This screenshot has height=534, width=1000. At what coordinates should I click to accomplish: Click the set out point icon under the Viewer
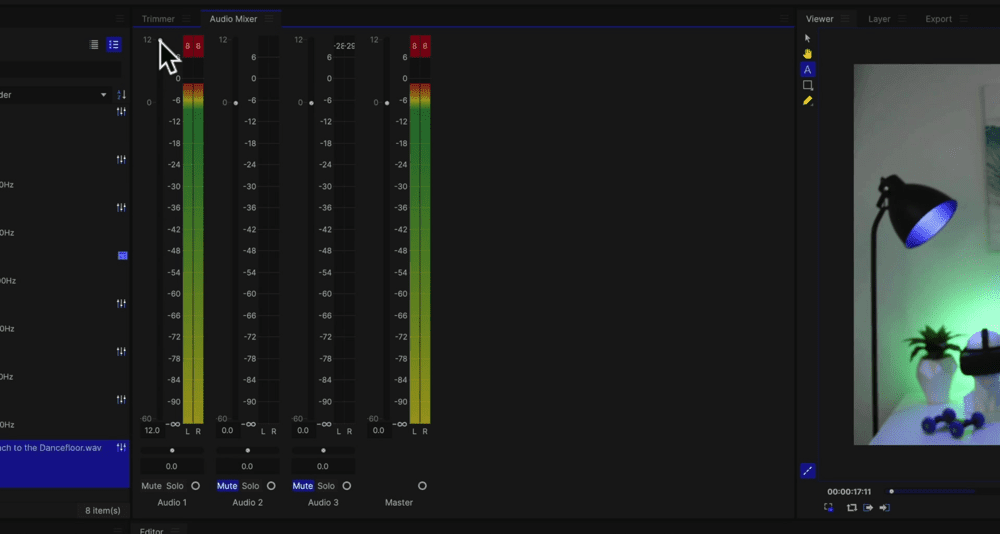tap(884, 507)
